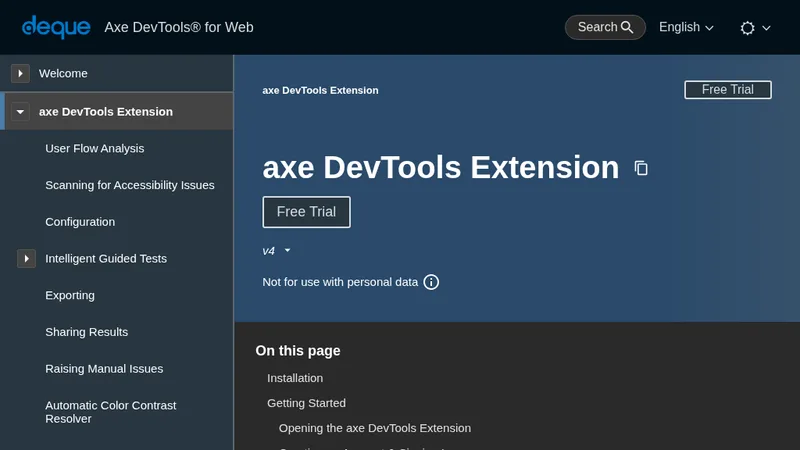
Task: Open Sharing Results page
Action: point(87,332)
